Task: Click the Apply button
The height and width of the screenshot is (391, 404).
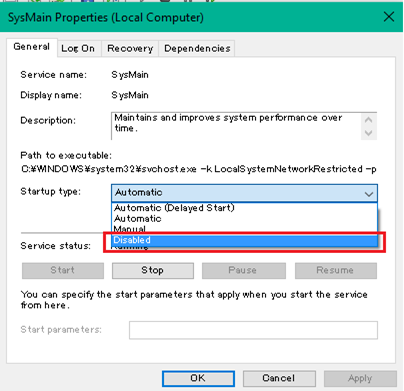Action: 360,378
